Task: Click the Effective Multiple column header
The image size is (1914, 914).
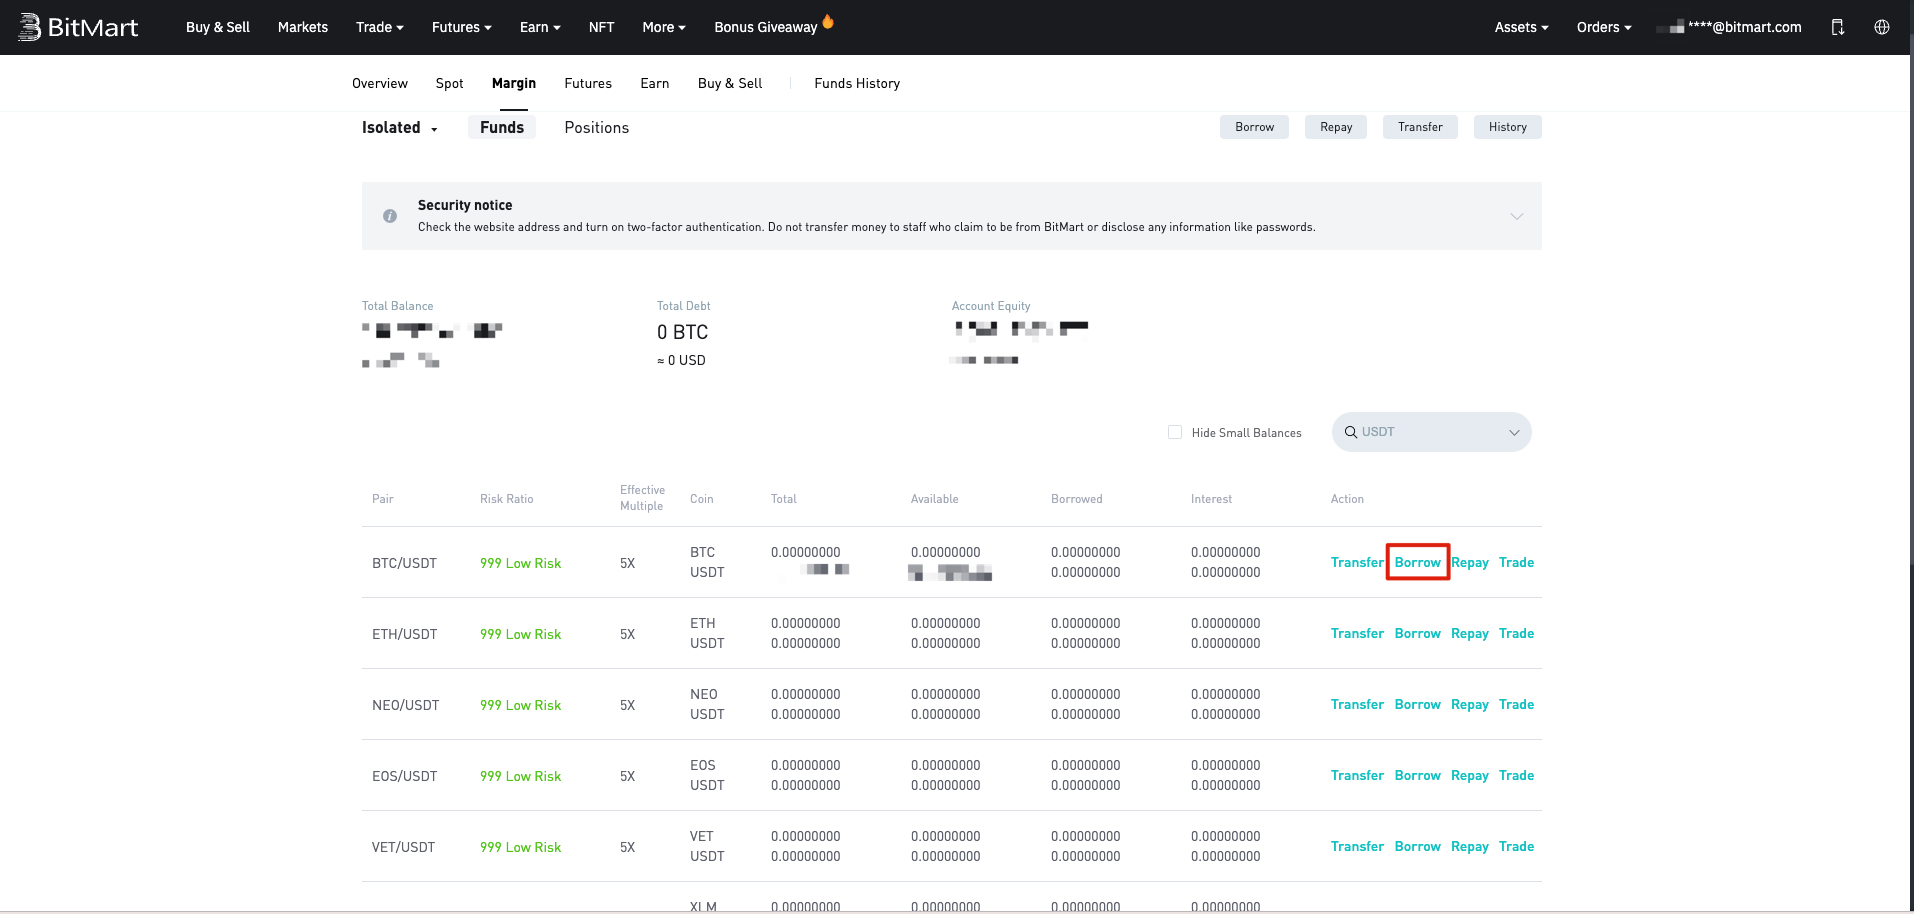Action: [642, 498]
